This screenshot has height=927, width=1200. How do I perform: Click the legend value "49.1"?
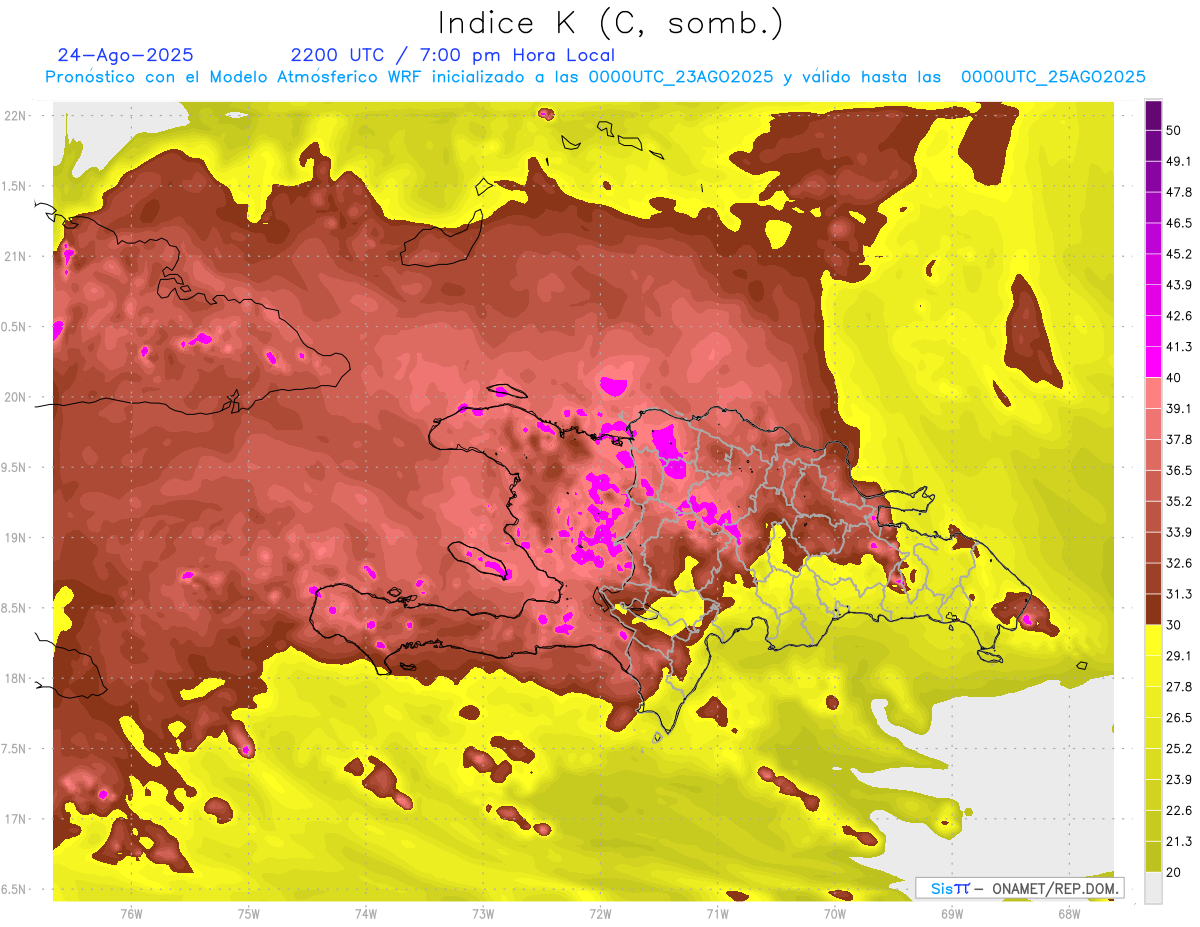tap(1179, 161)
